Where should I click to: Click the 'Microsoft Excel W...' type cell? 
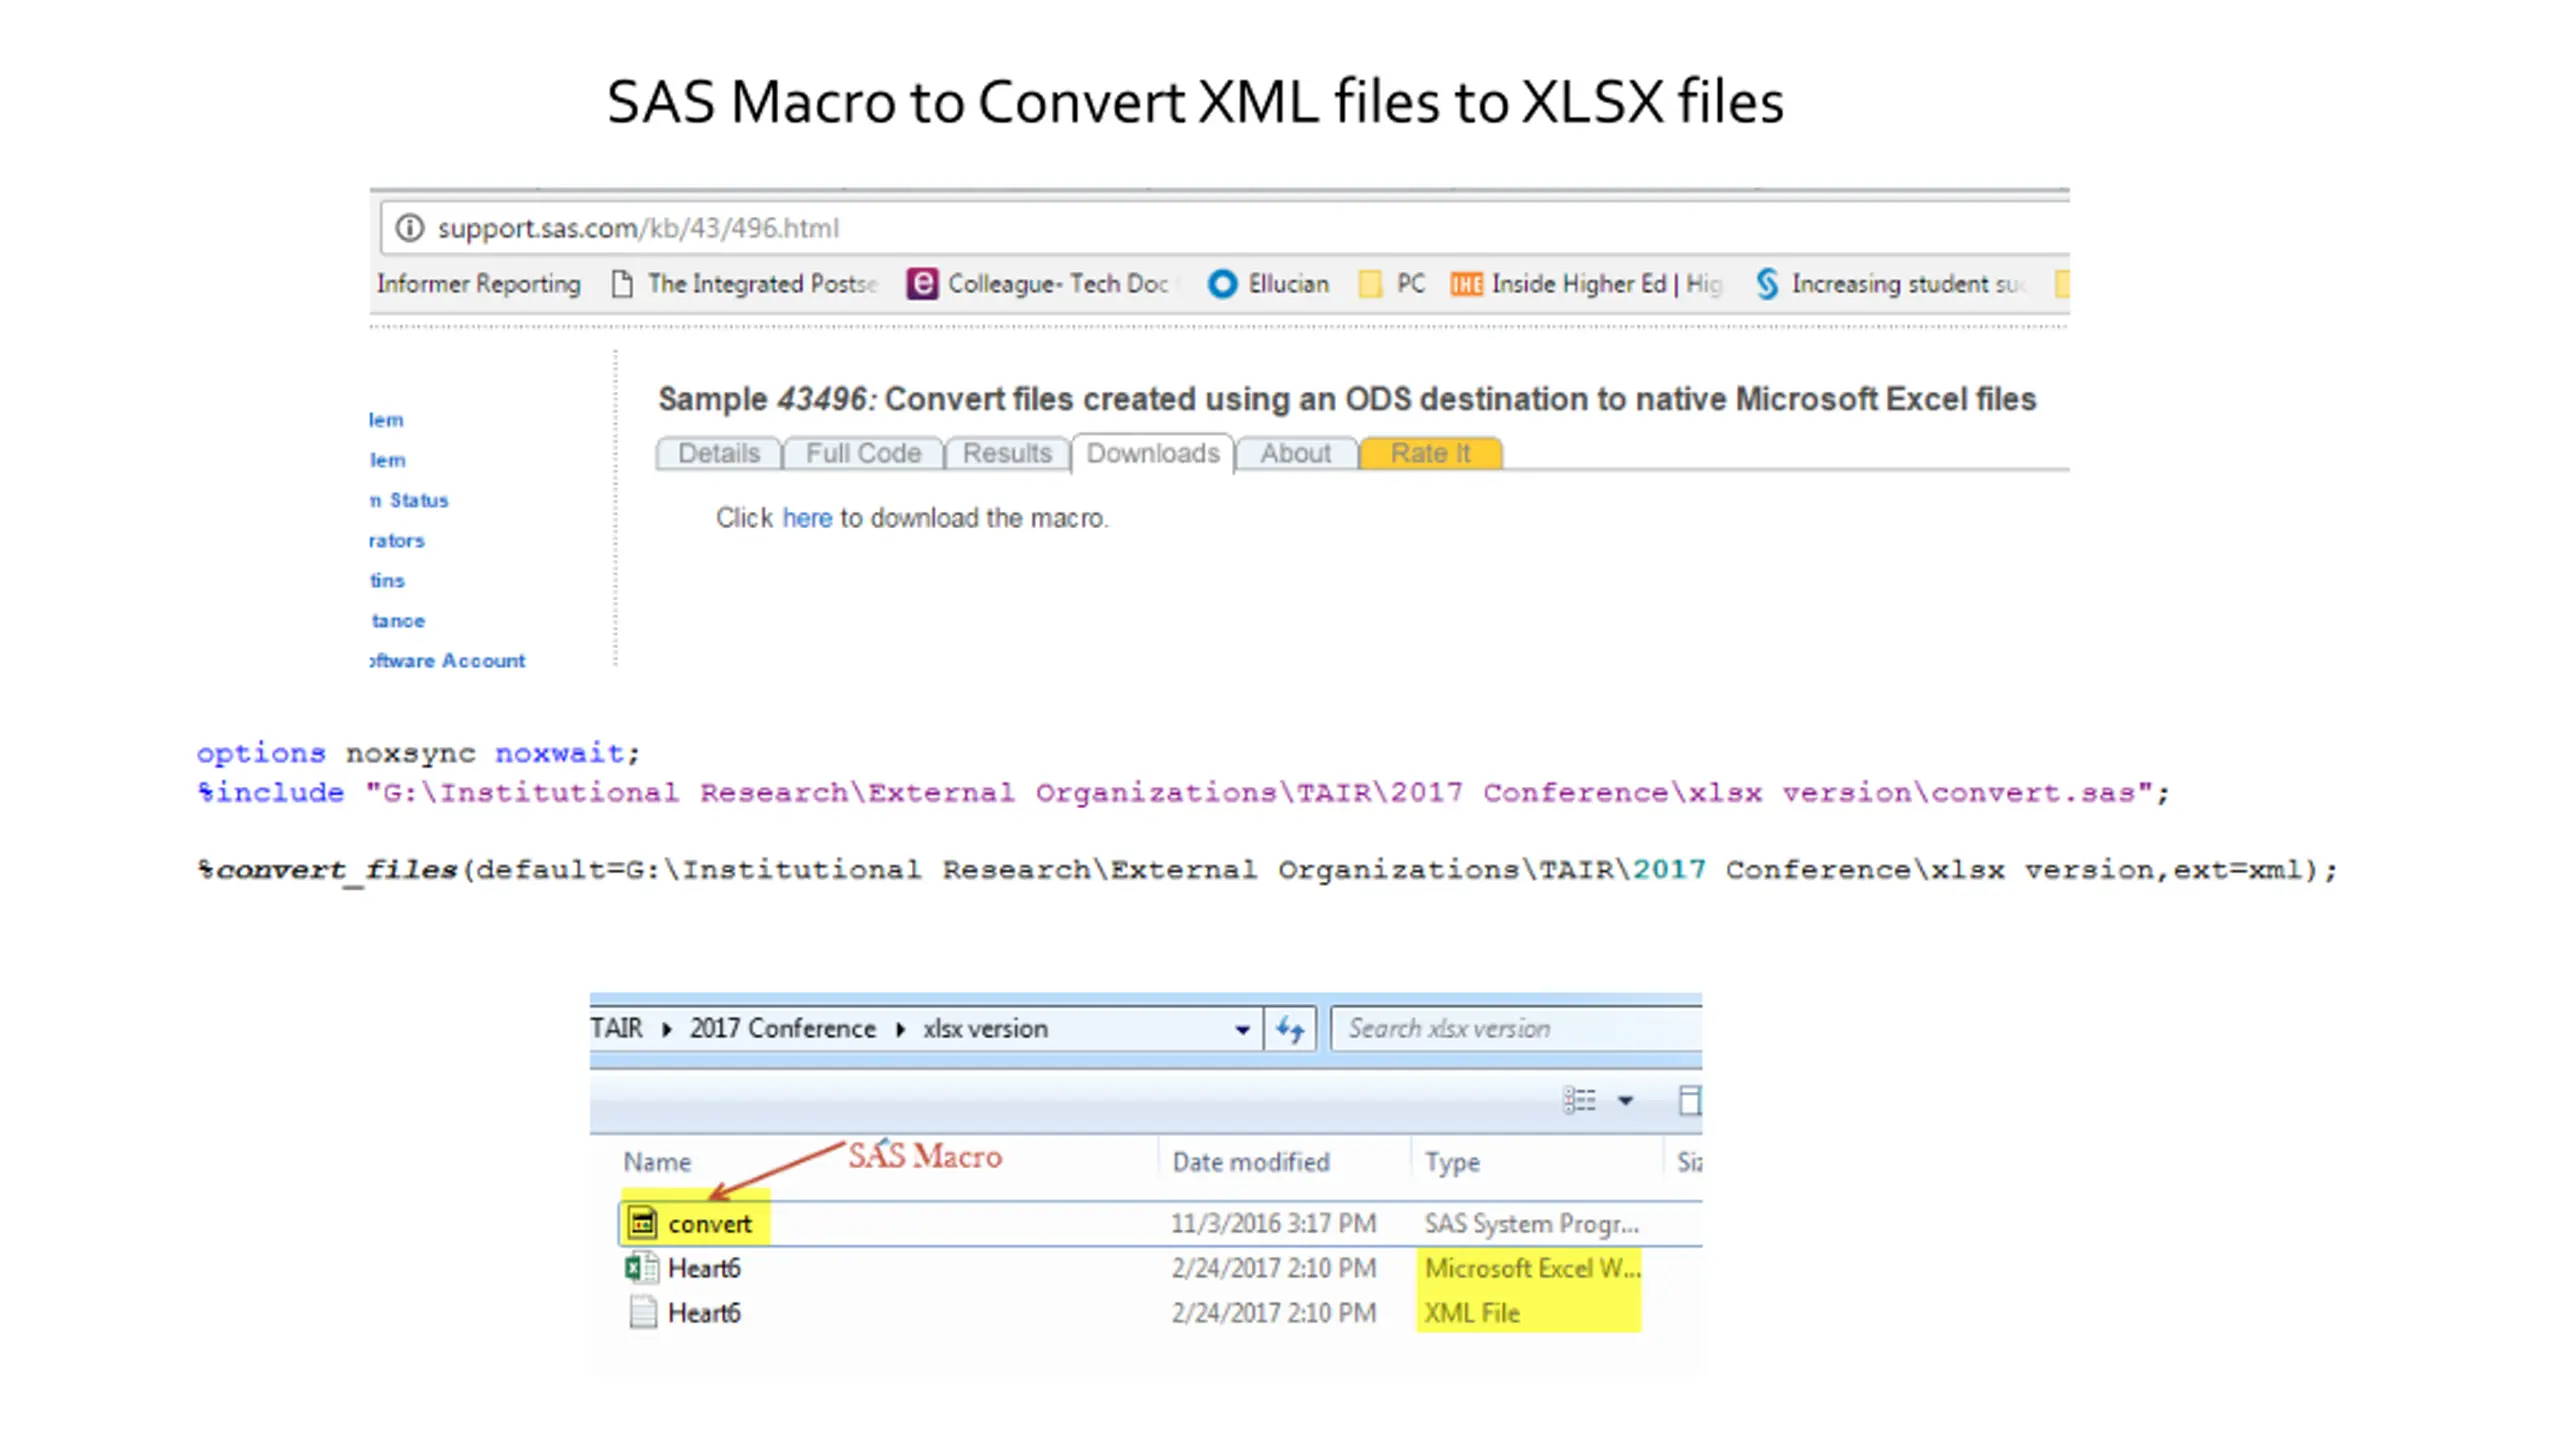(x=1532, y=1268)
